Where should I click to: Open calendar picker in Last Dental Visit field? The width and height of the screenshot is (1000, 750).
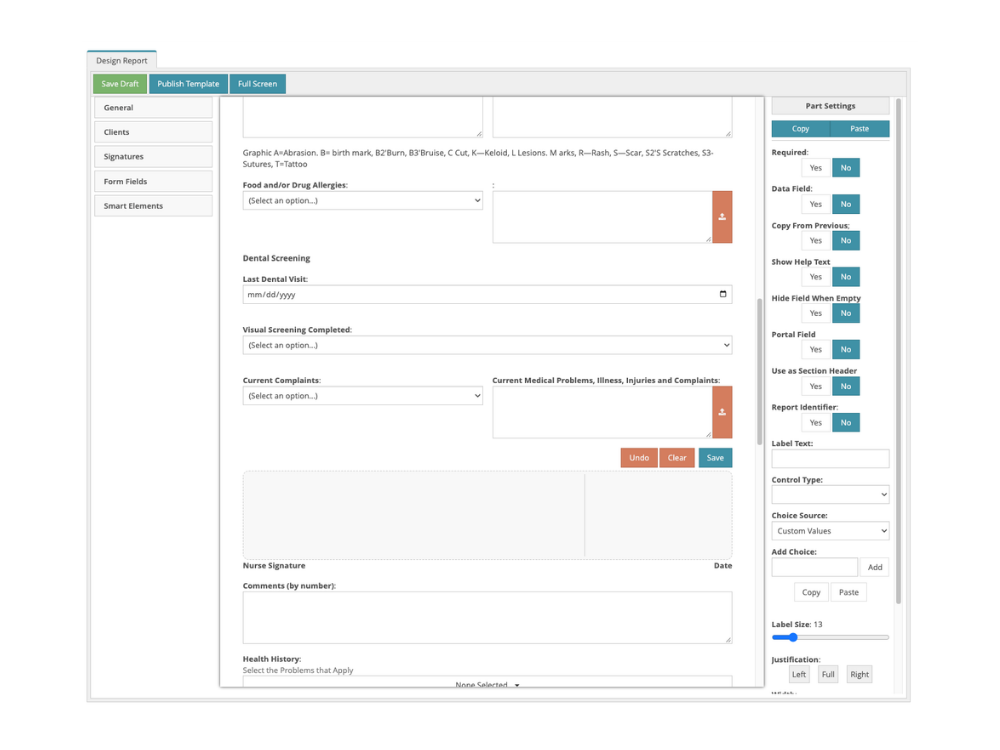(x=723, y=294)
